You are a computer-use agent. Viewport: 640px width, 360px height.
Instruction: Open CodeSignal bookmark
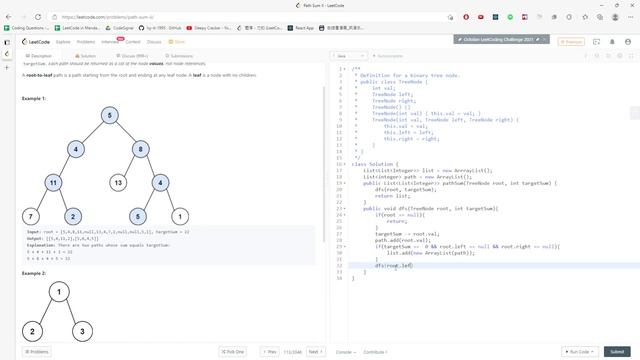tap(119, 28)
